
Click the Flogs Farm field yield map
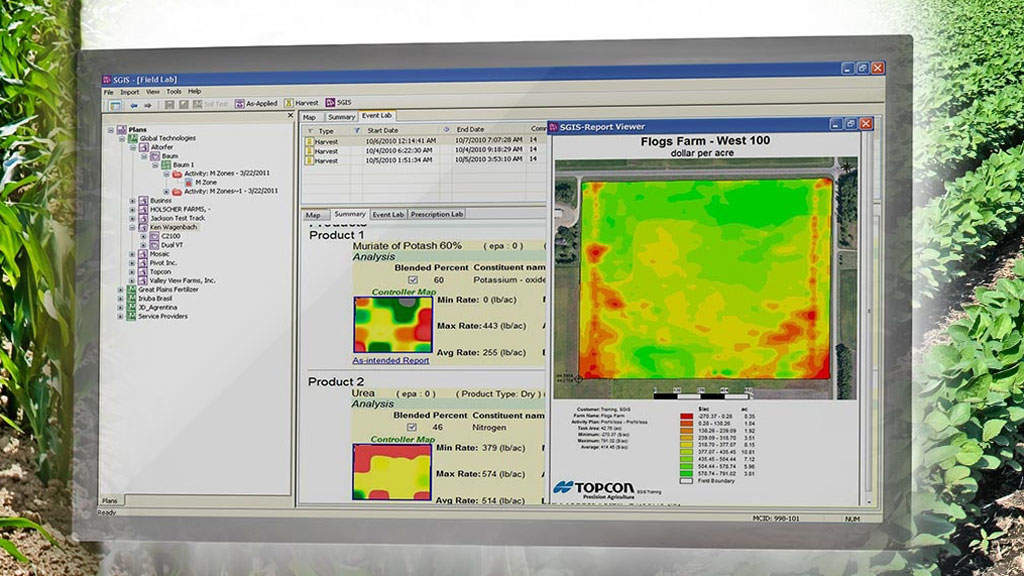click(x=705, y=279)
